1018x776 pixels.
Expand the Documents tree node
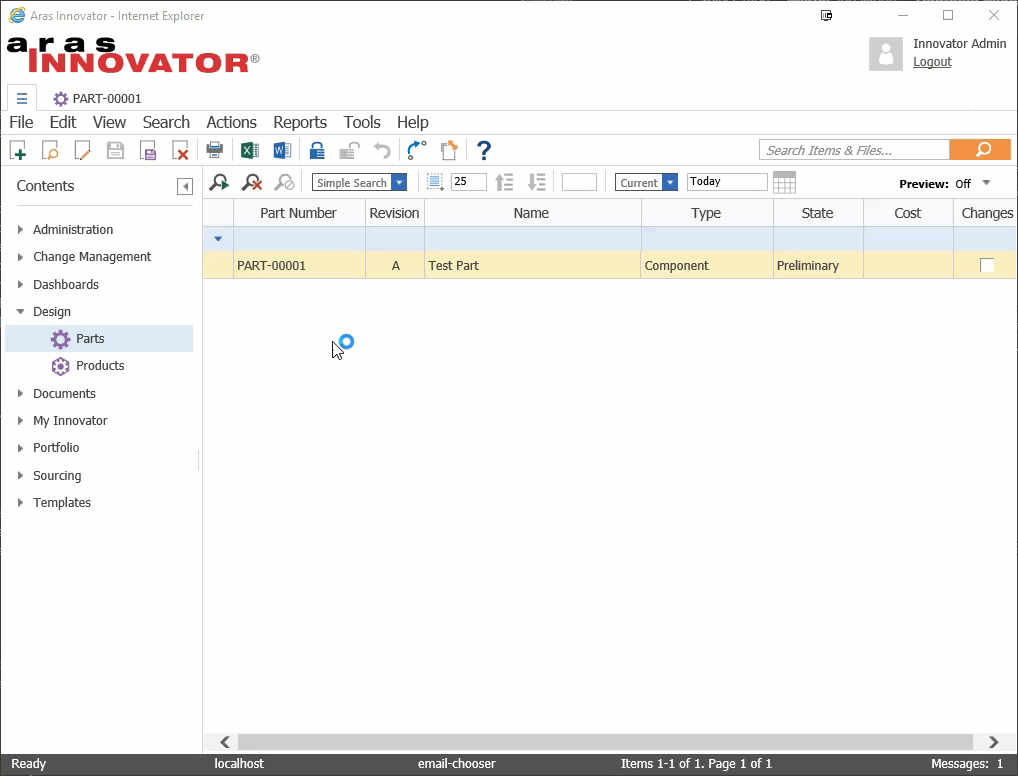click(20, 394)
